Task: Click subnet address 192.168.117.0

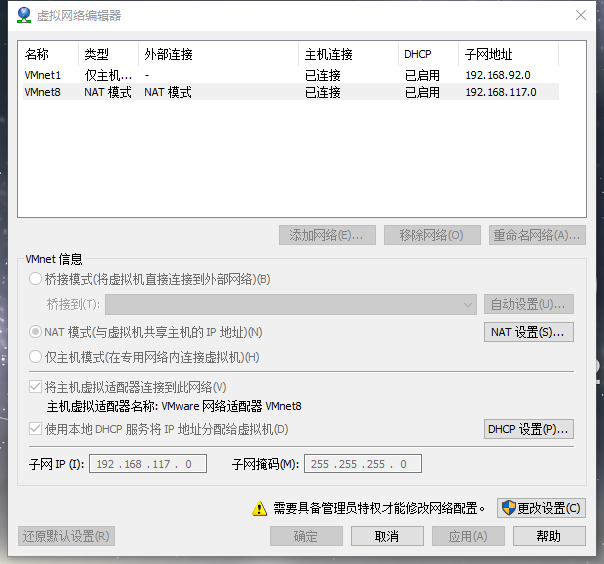Action: 501,92
